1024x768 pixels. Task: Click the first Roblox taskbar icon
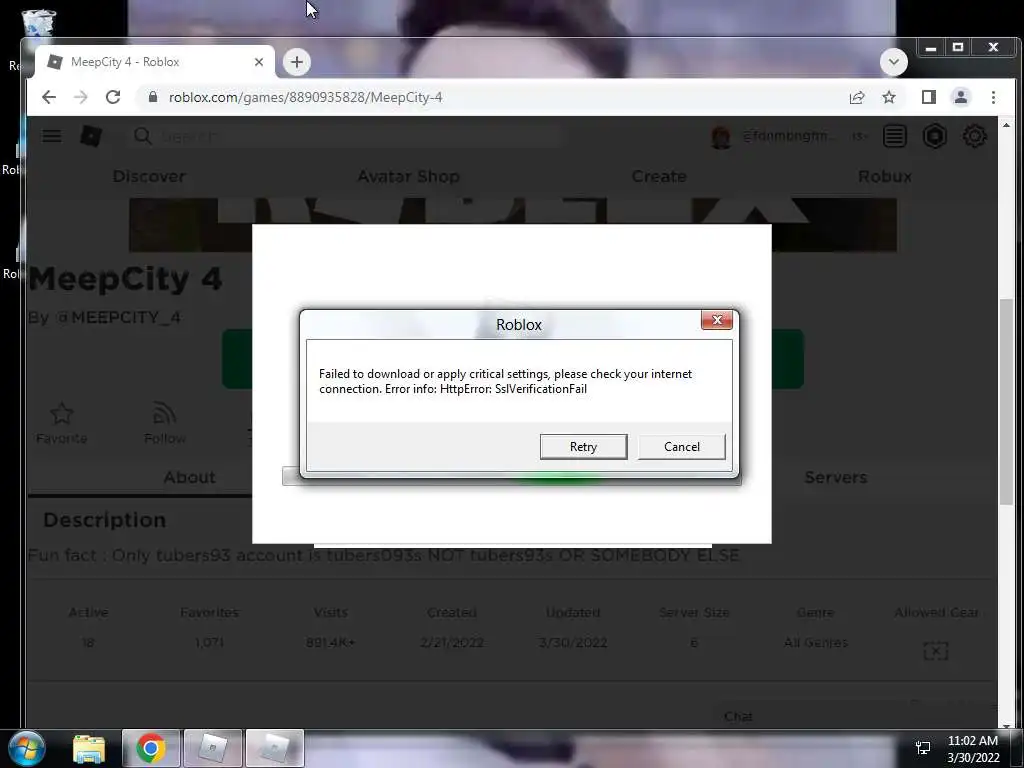(213, 748)
